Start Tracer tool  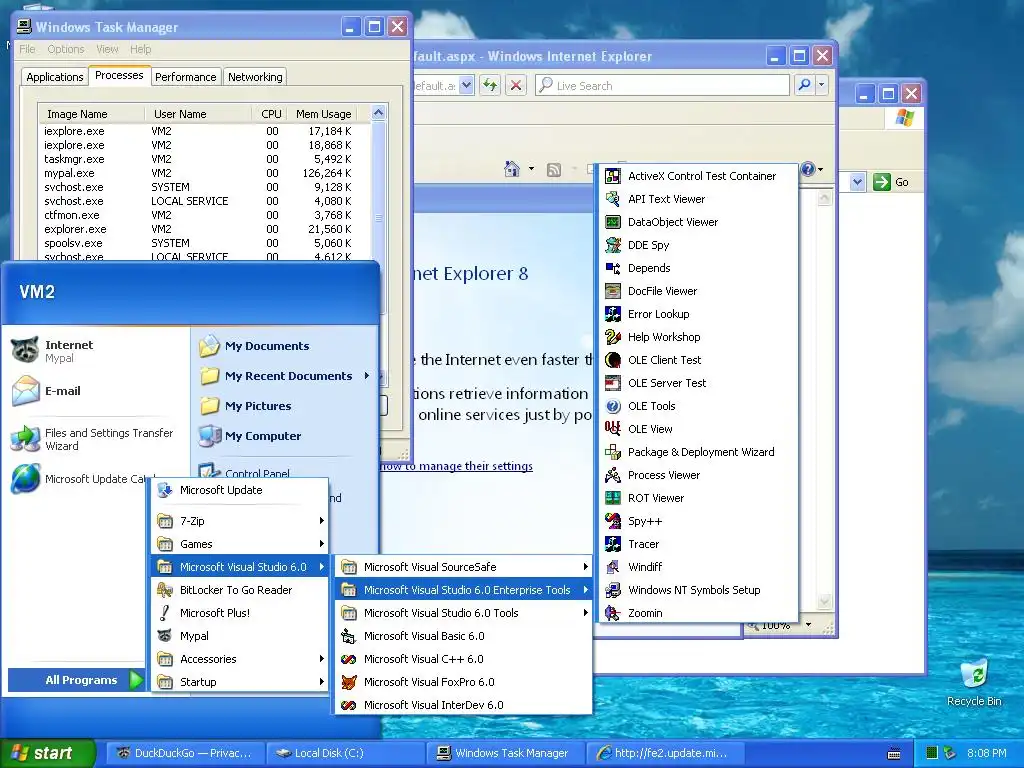click(698, 544)
